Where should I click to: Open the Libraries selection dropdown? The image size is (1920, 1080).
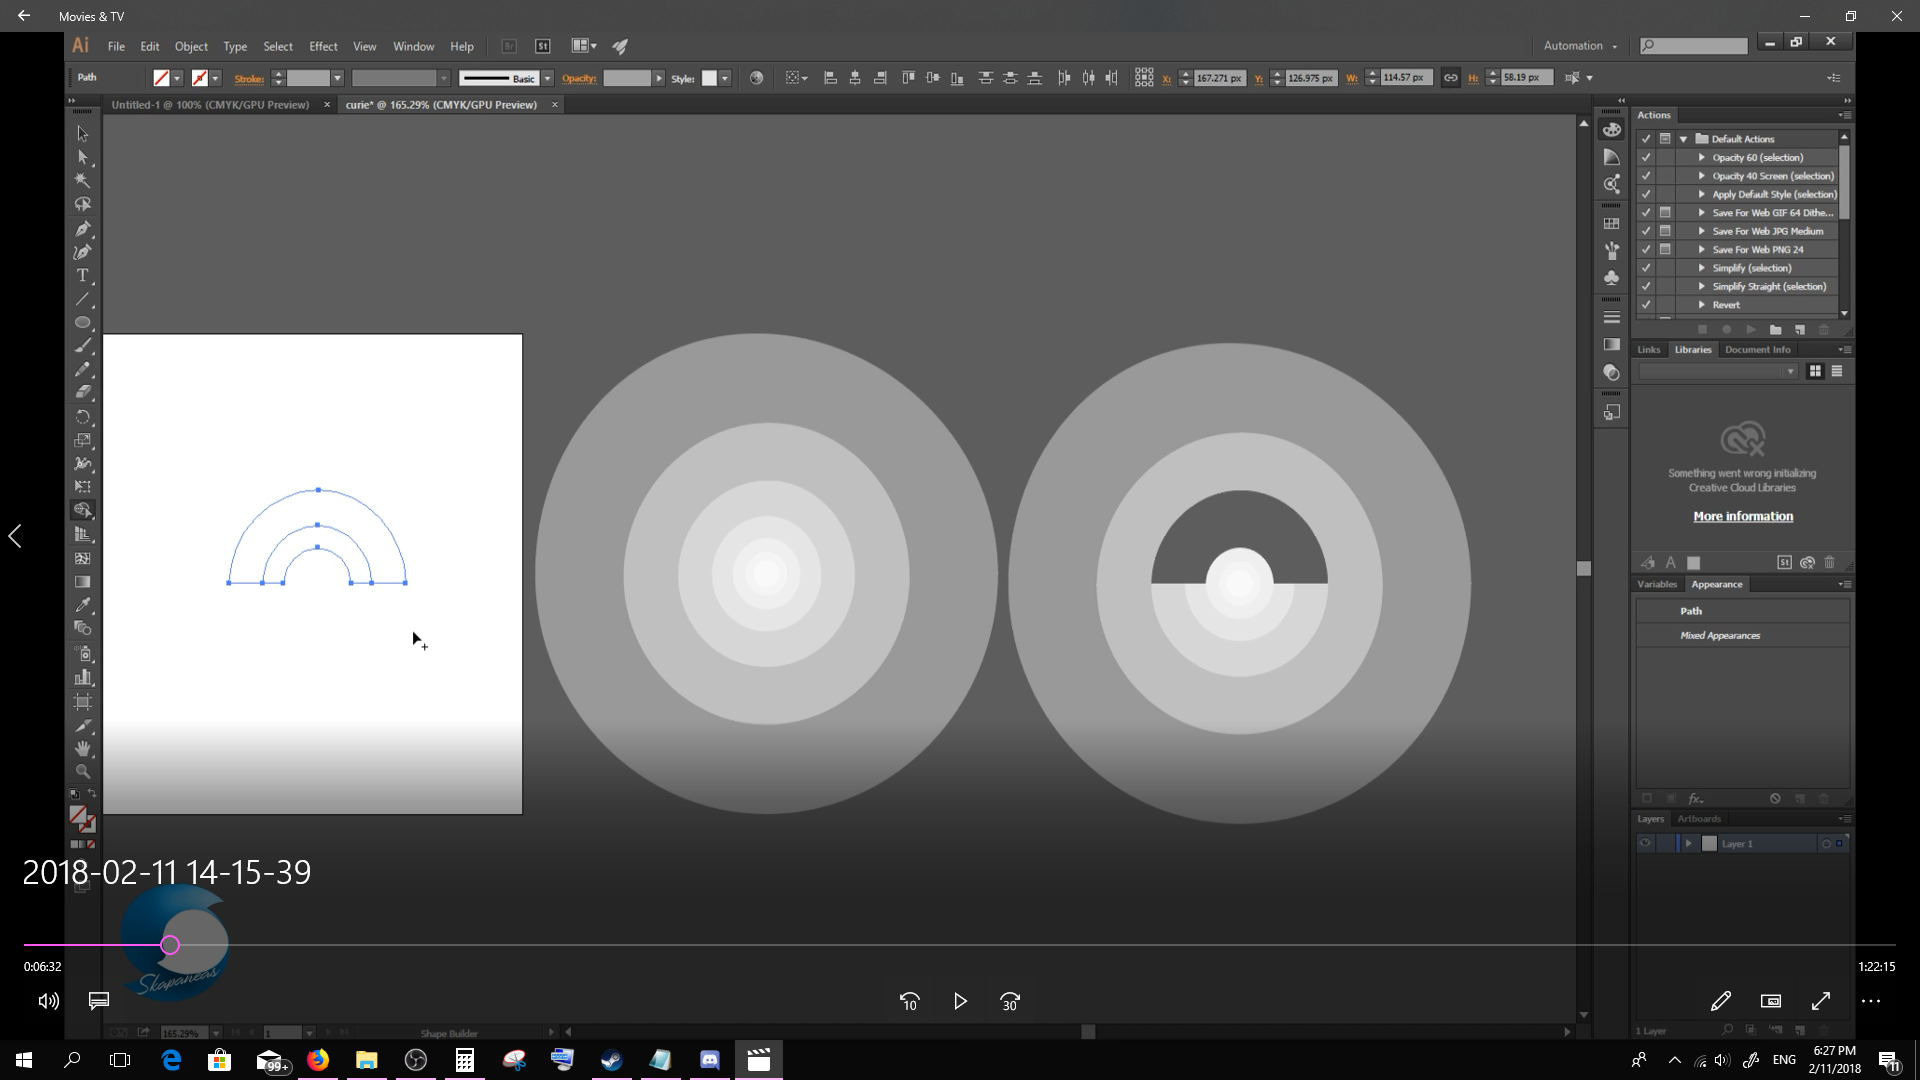(1718, 372)
